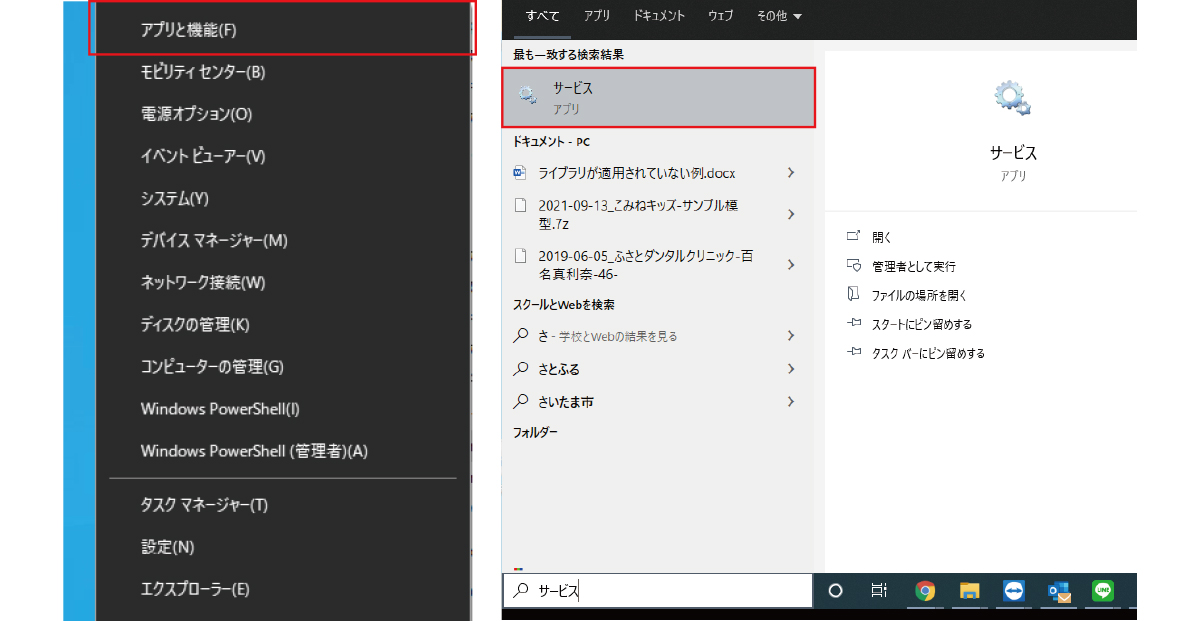Click the File Explorer taskbar icon
The height and width of the screenshot is (621, 1200).
[x=968, y=591]
